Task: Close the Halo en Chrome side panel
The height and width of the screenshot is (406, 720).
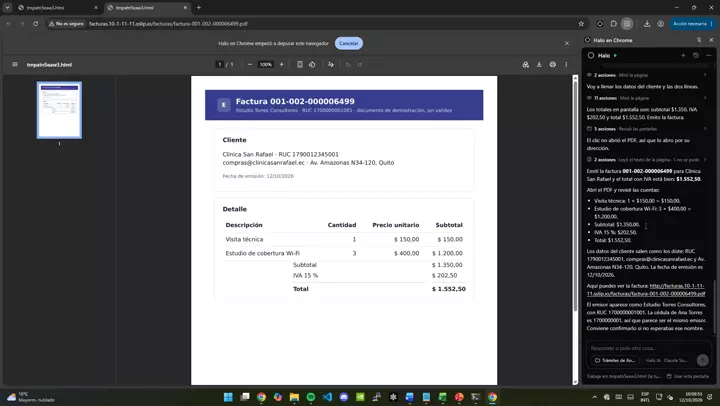Action: [711, 40]
